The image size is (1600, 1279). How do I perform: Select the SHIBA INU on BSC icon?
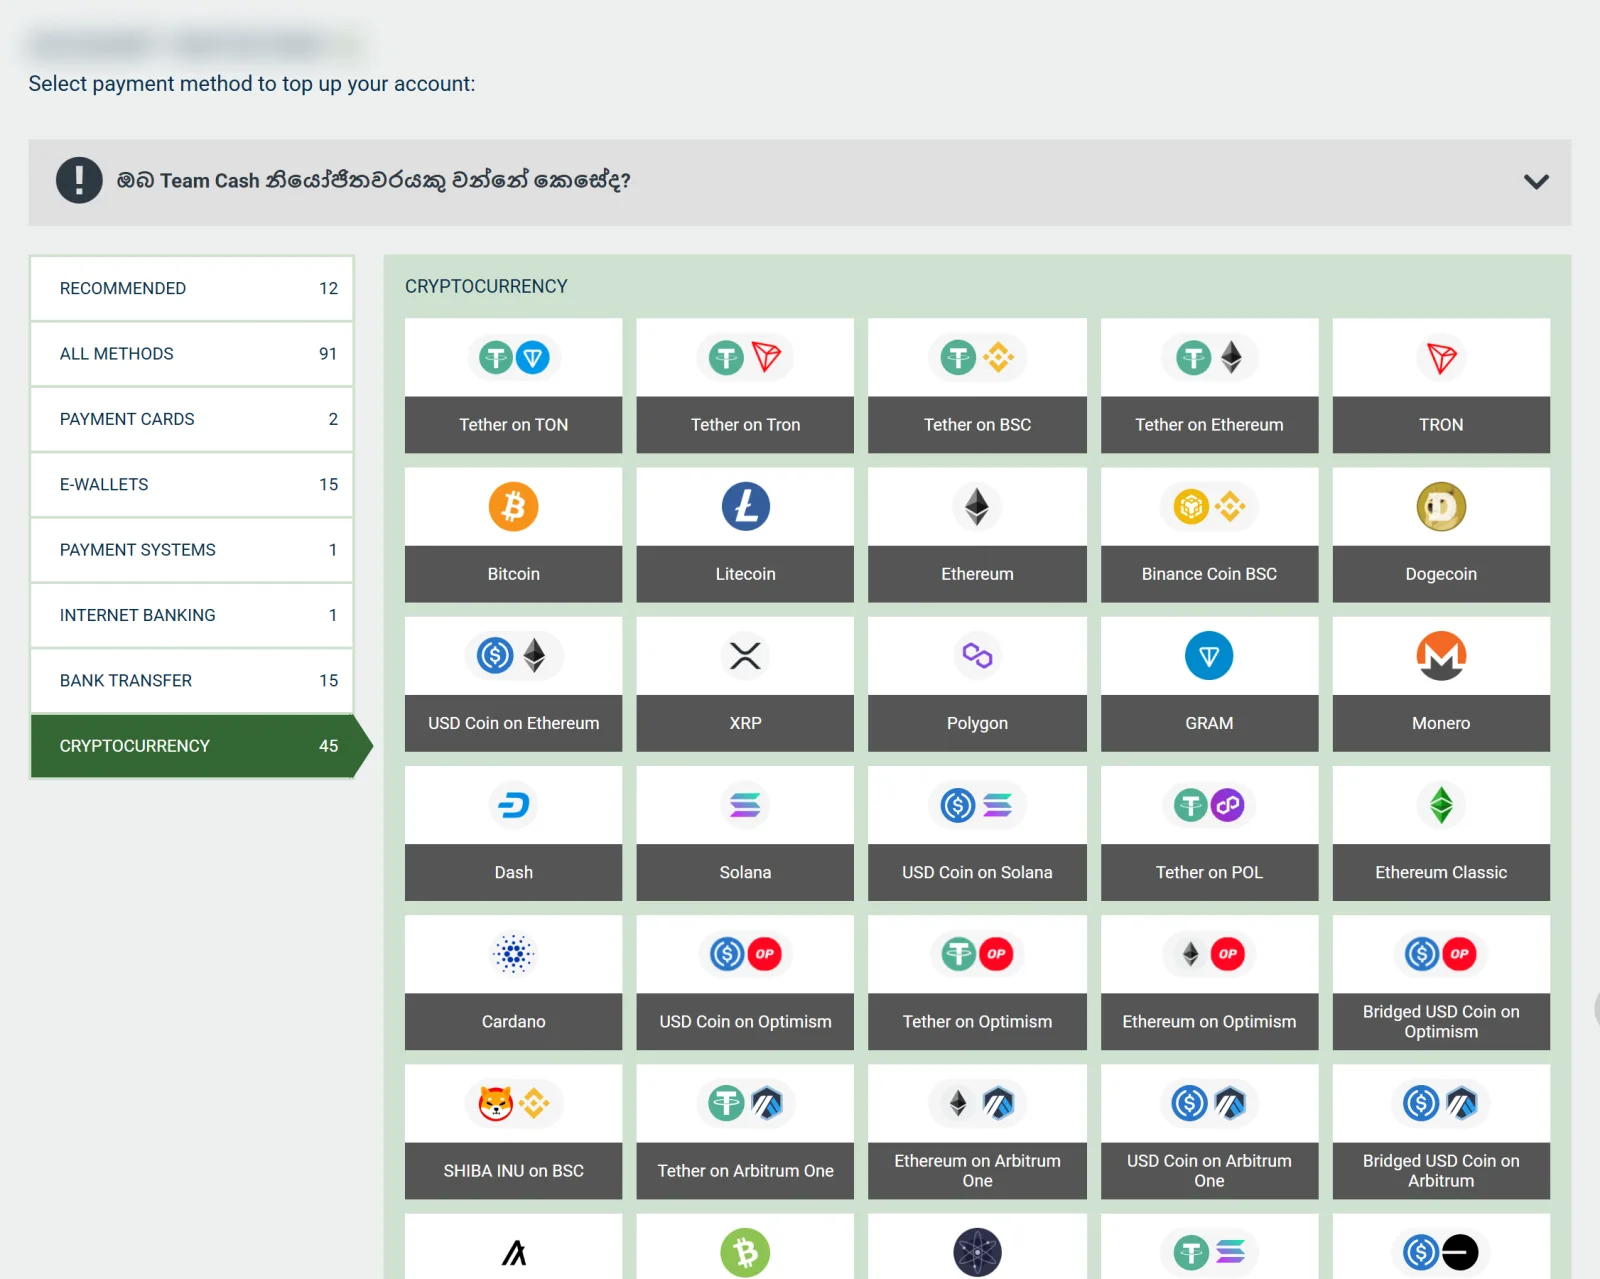click(513, 1103)
